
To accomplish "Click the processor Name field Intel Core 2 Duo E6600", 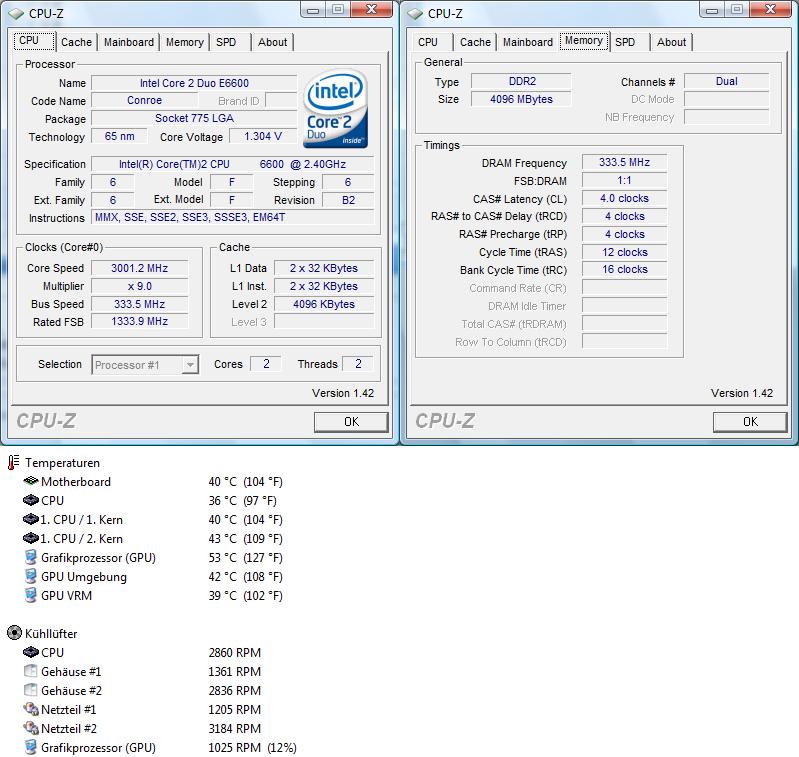I will point(194,83).
